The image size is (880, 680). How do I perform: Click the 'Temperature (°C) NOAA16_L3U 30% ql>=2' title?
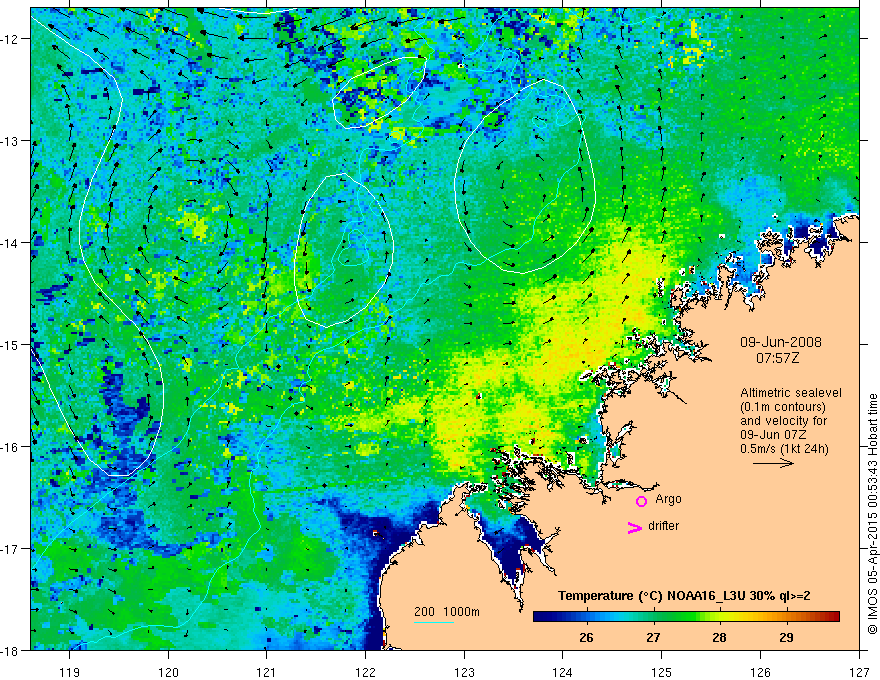pos(684,596)
